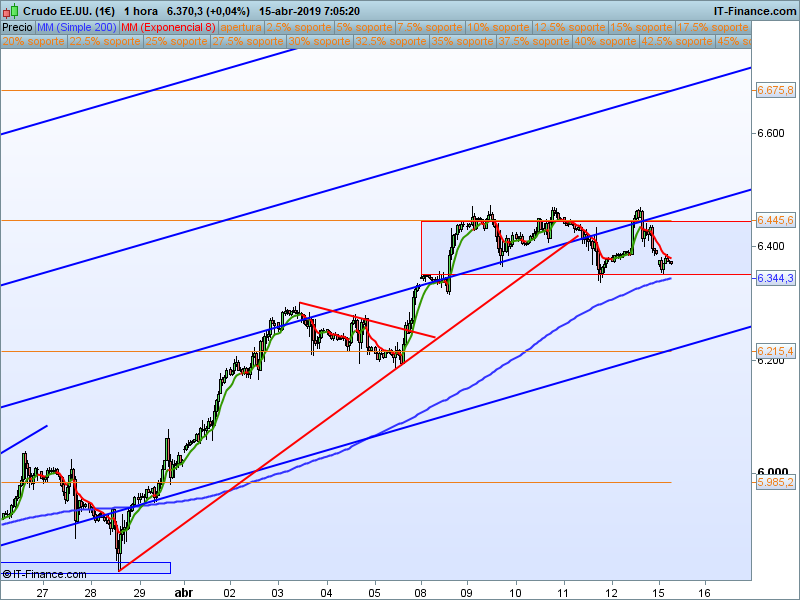The height and width of the screenshot is (600, 800).
Task: Click the 5.985,2 price level tag
Action: point(775,482)
